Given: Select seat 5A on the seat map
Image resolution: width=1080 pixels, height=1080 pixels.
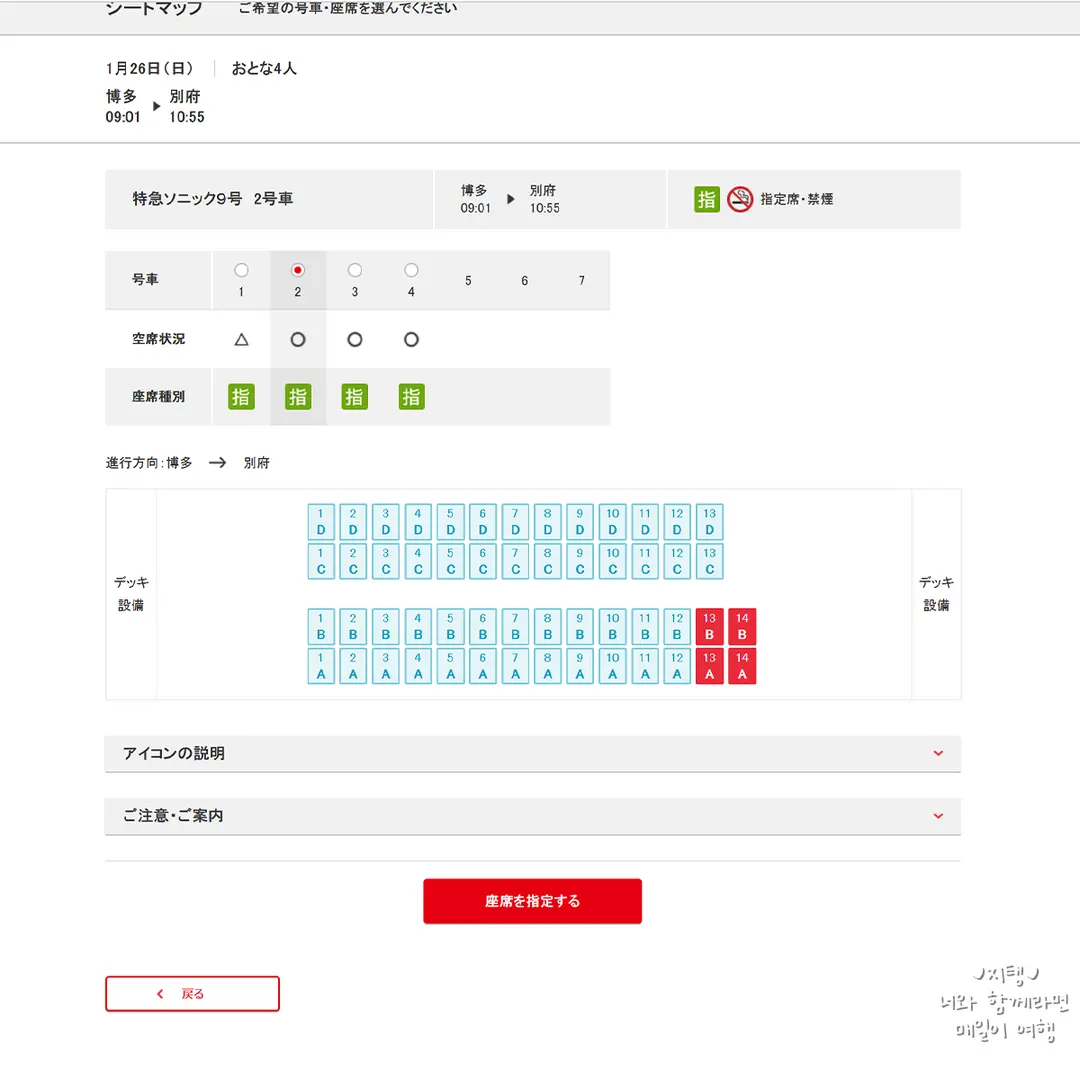Looking at the screenshot, I should [450, 666].
